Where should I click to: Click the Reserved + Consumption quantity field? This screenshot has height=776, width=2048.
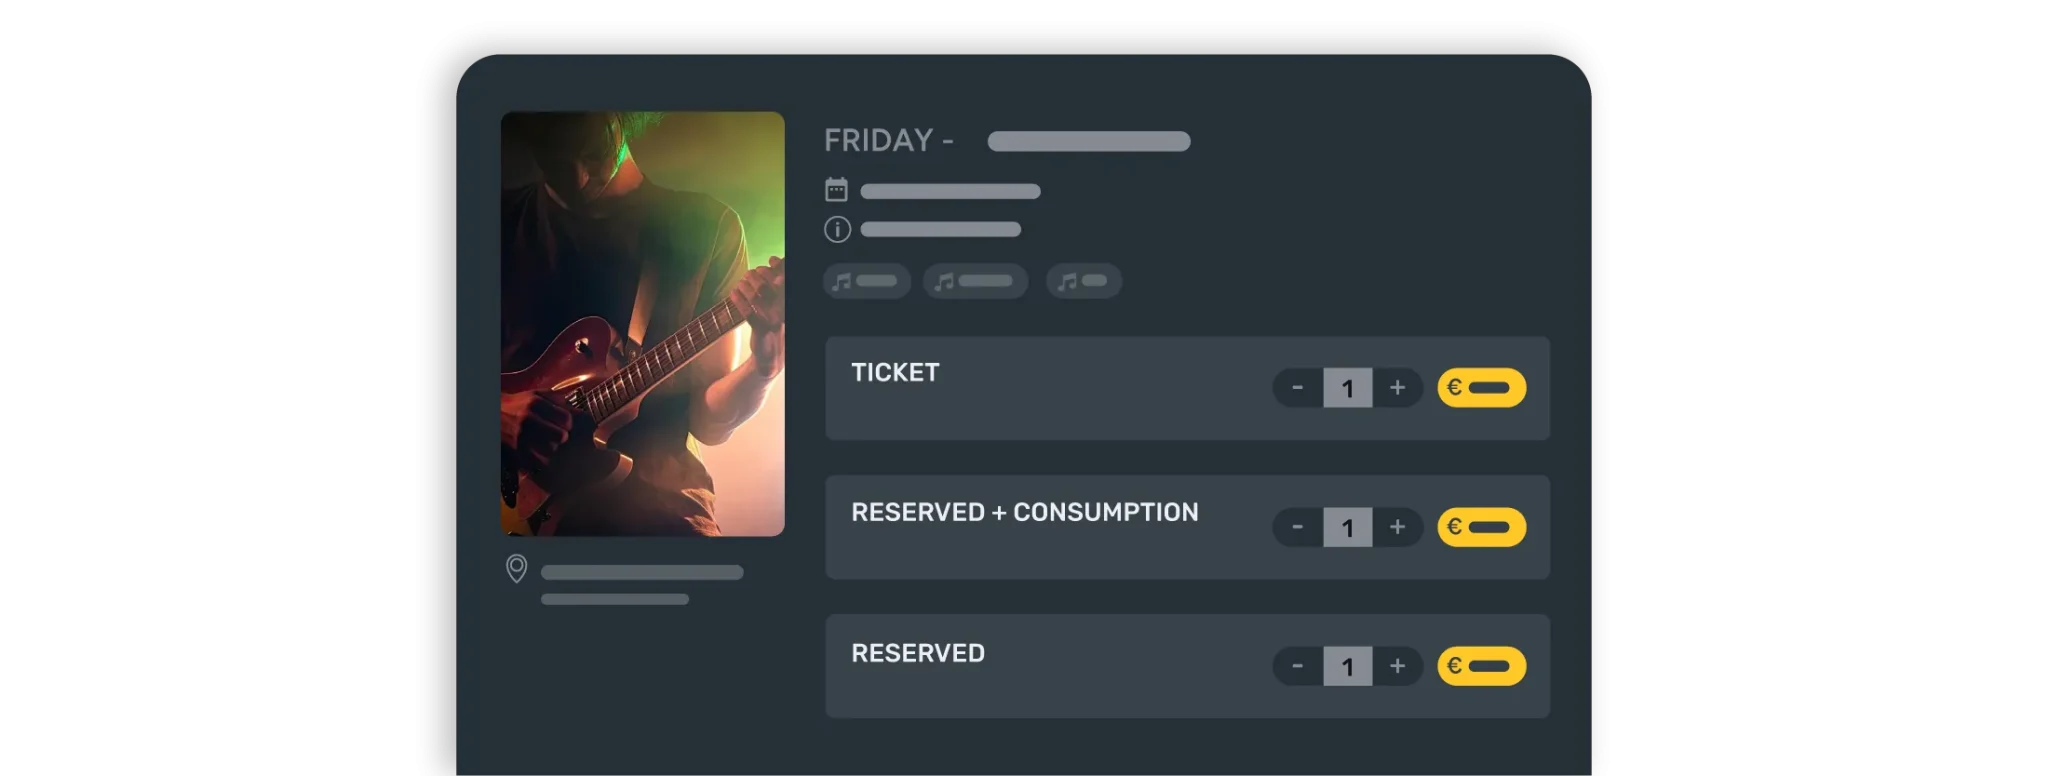point(1347,527)
